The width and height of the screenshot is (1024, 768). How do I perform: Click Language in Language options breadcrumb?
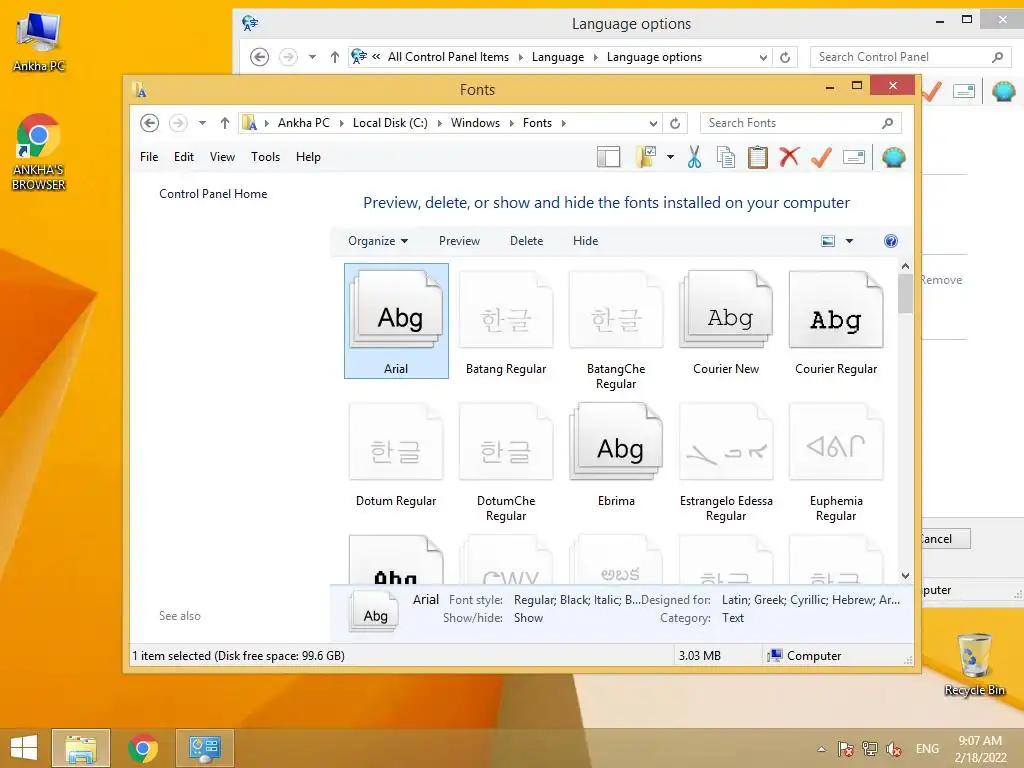click(x=558, y=57)
